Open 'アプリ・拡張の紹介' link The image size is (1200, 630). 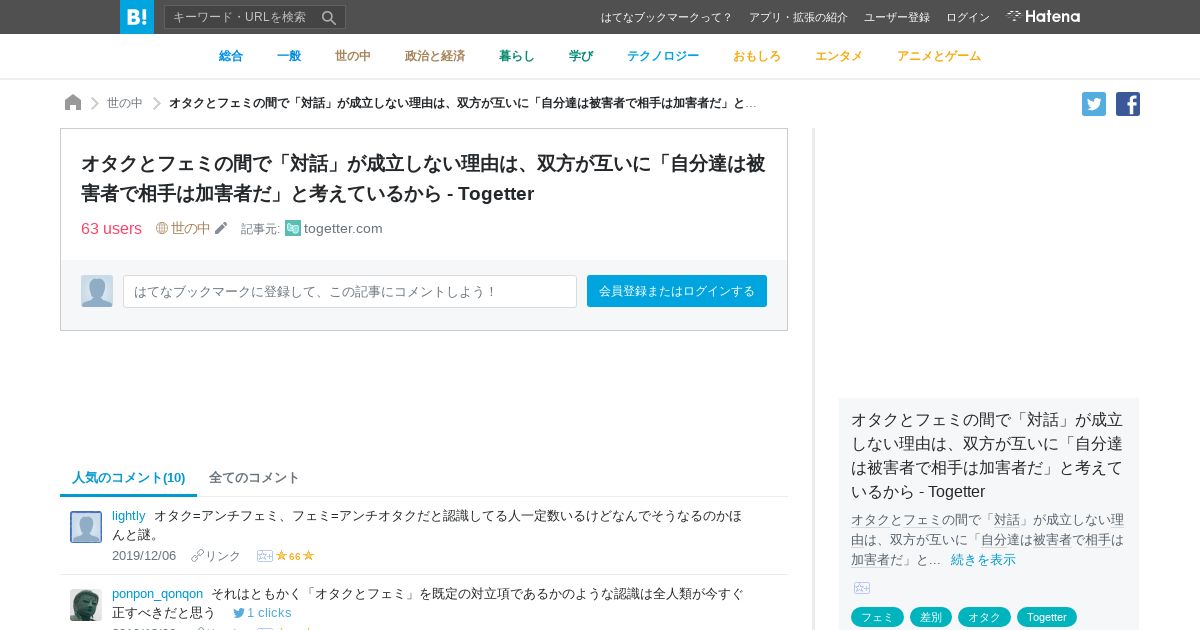point(798,17)
